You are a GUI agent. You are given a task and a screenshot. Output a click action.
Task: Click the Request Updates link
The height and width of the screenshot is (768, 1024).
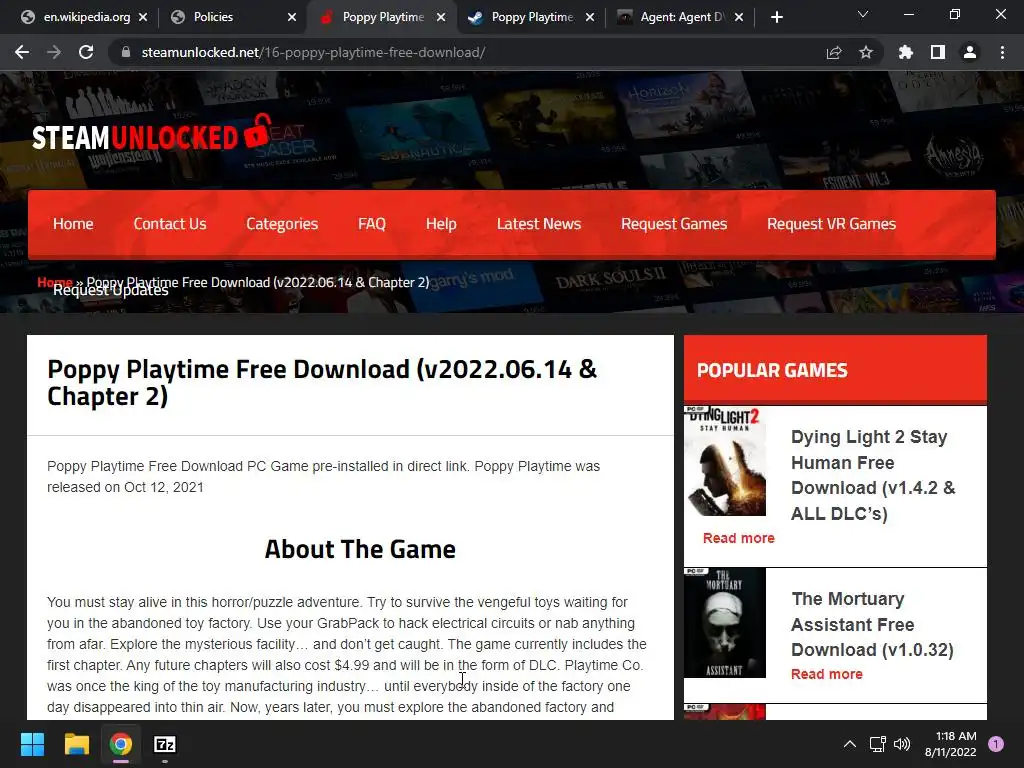click(110, 291)
